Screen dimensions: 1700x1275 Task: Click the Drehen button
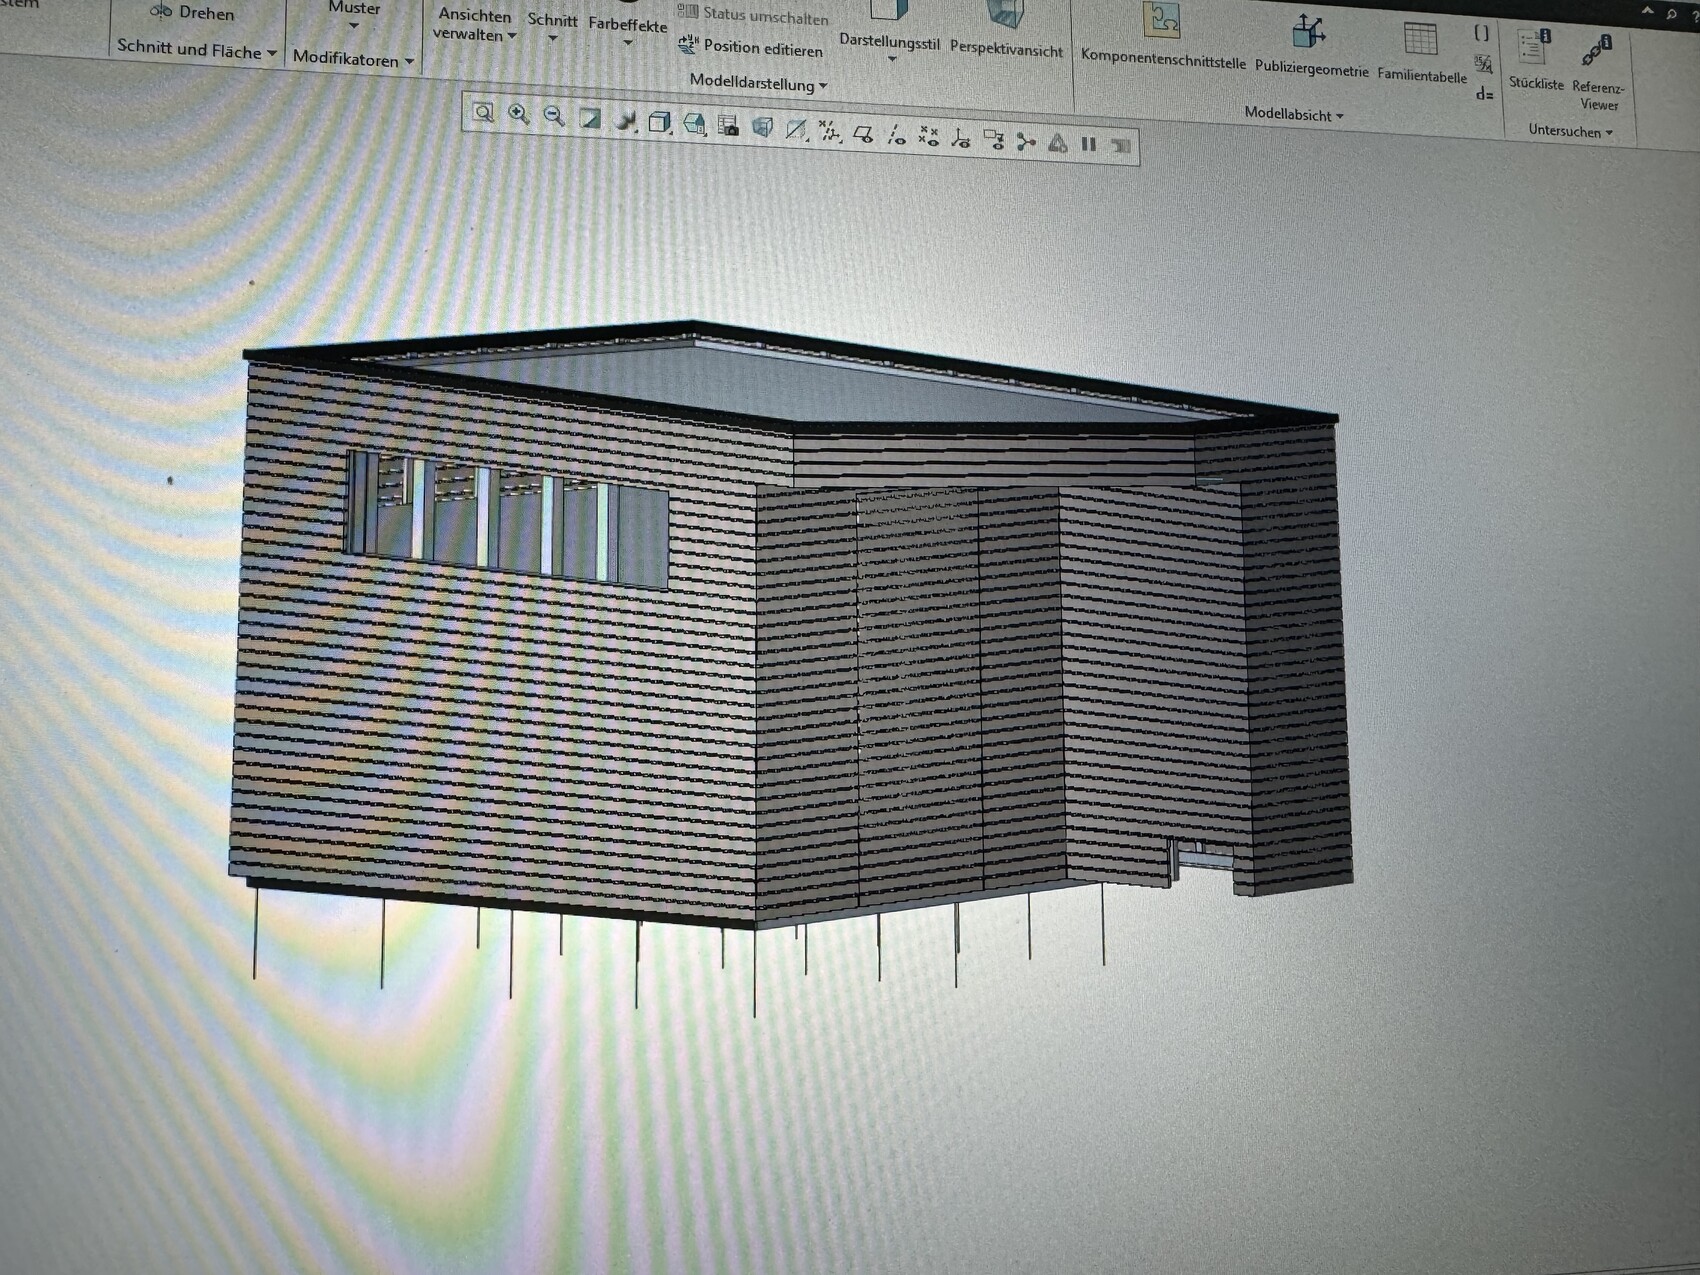tap(192, 13)
